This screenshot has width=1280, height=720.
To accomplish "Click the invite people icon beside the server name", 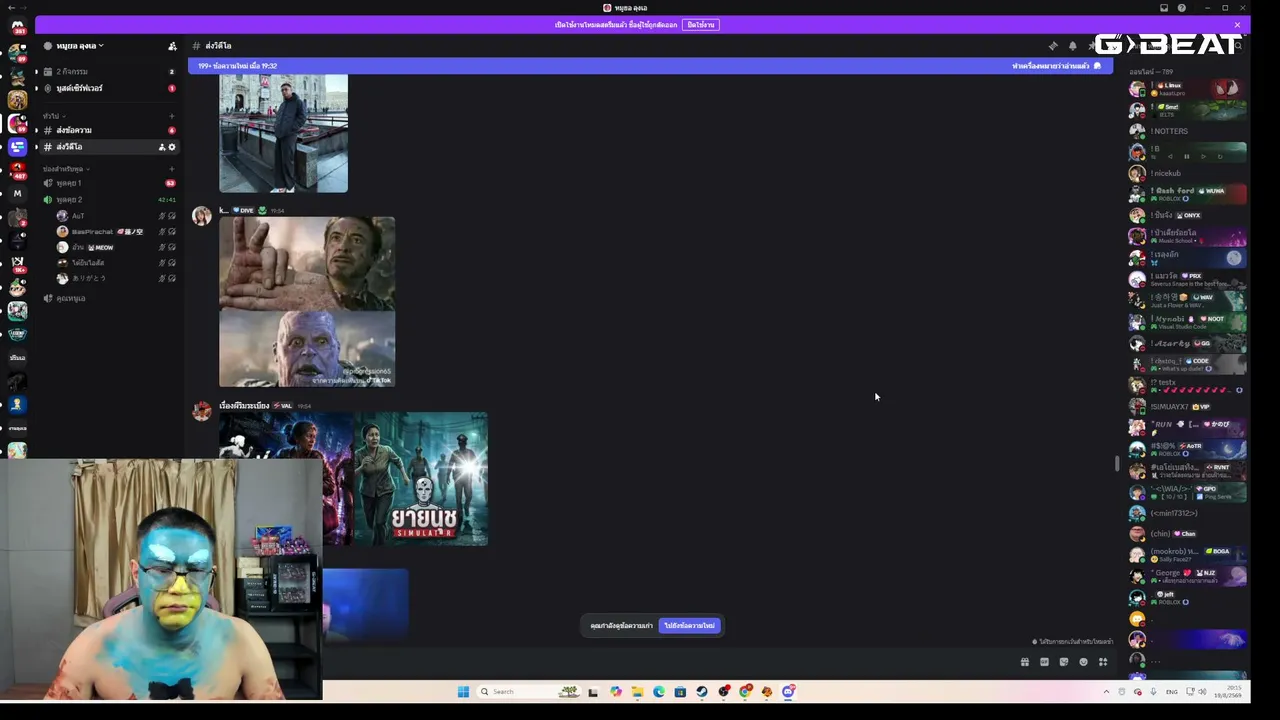I will pyautogui.click(x=172, y=46).
